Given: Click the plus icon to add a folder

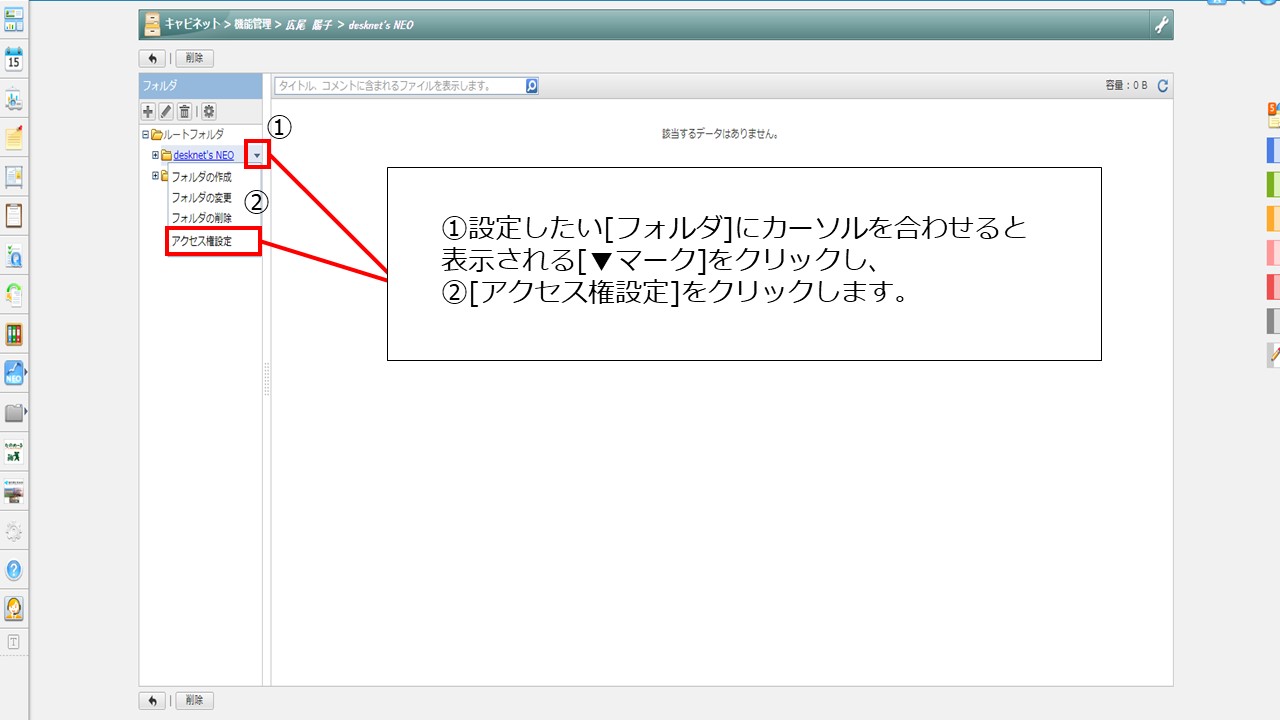Looking at the screenshot, I should pyautogui.click(x=148, y=112).
